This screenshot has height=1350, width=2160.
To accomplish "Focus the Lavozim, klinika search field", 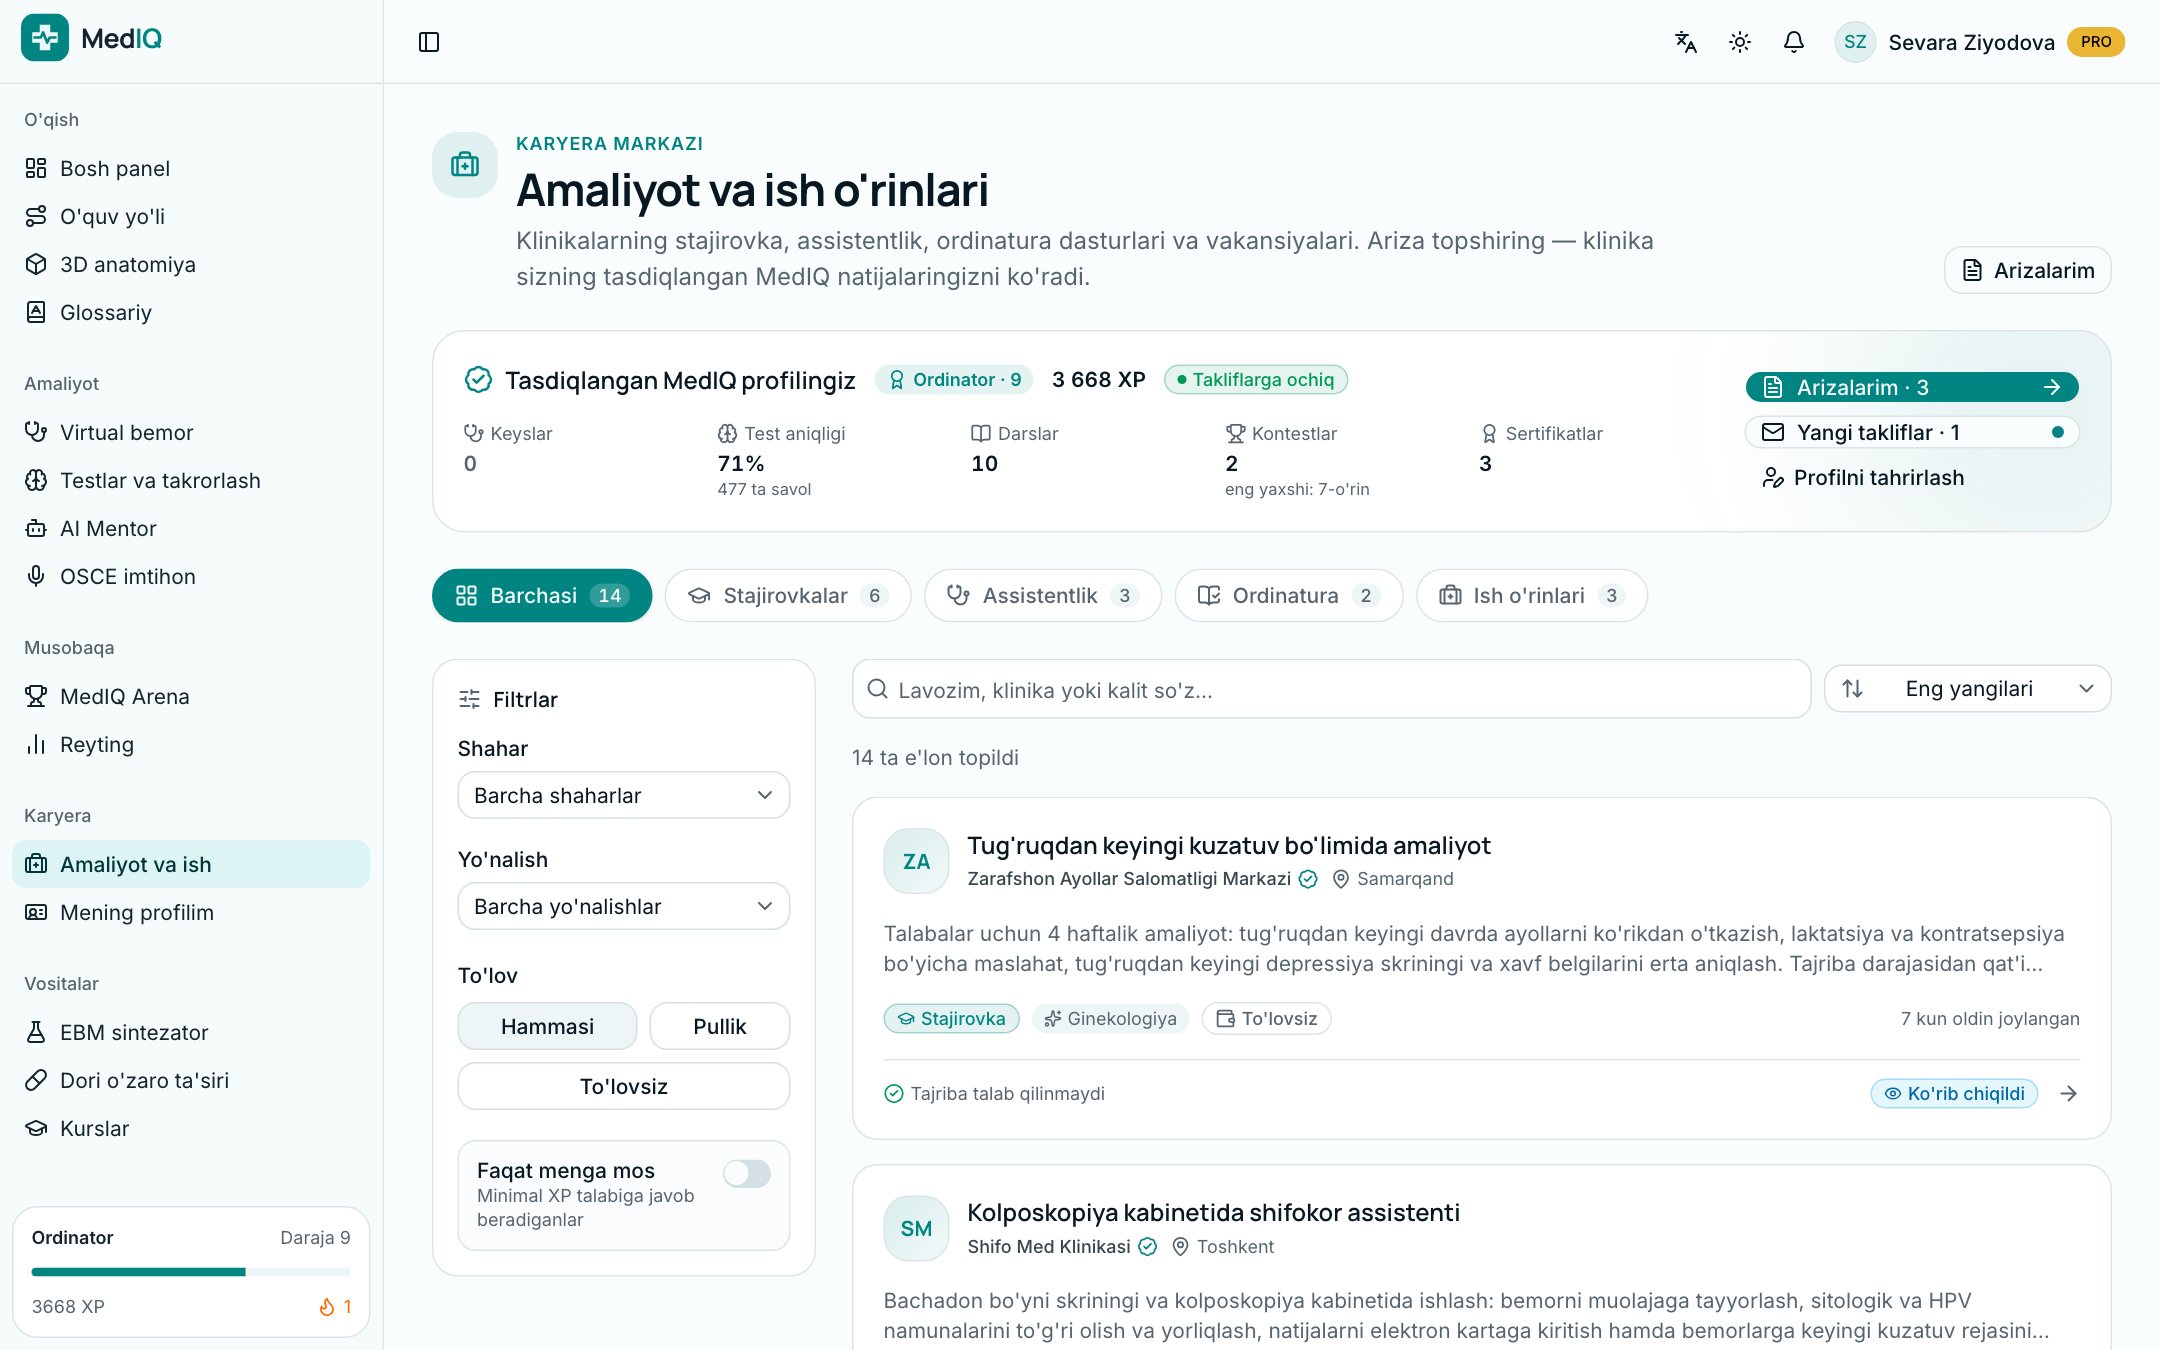I will point(1331,689).
